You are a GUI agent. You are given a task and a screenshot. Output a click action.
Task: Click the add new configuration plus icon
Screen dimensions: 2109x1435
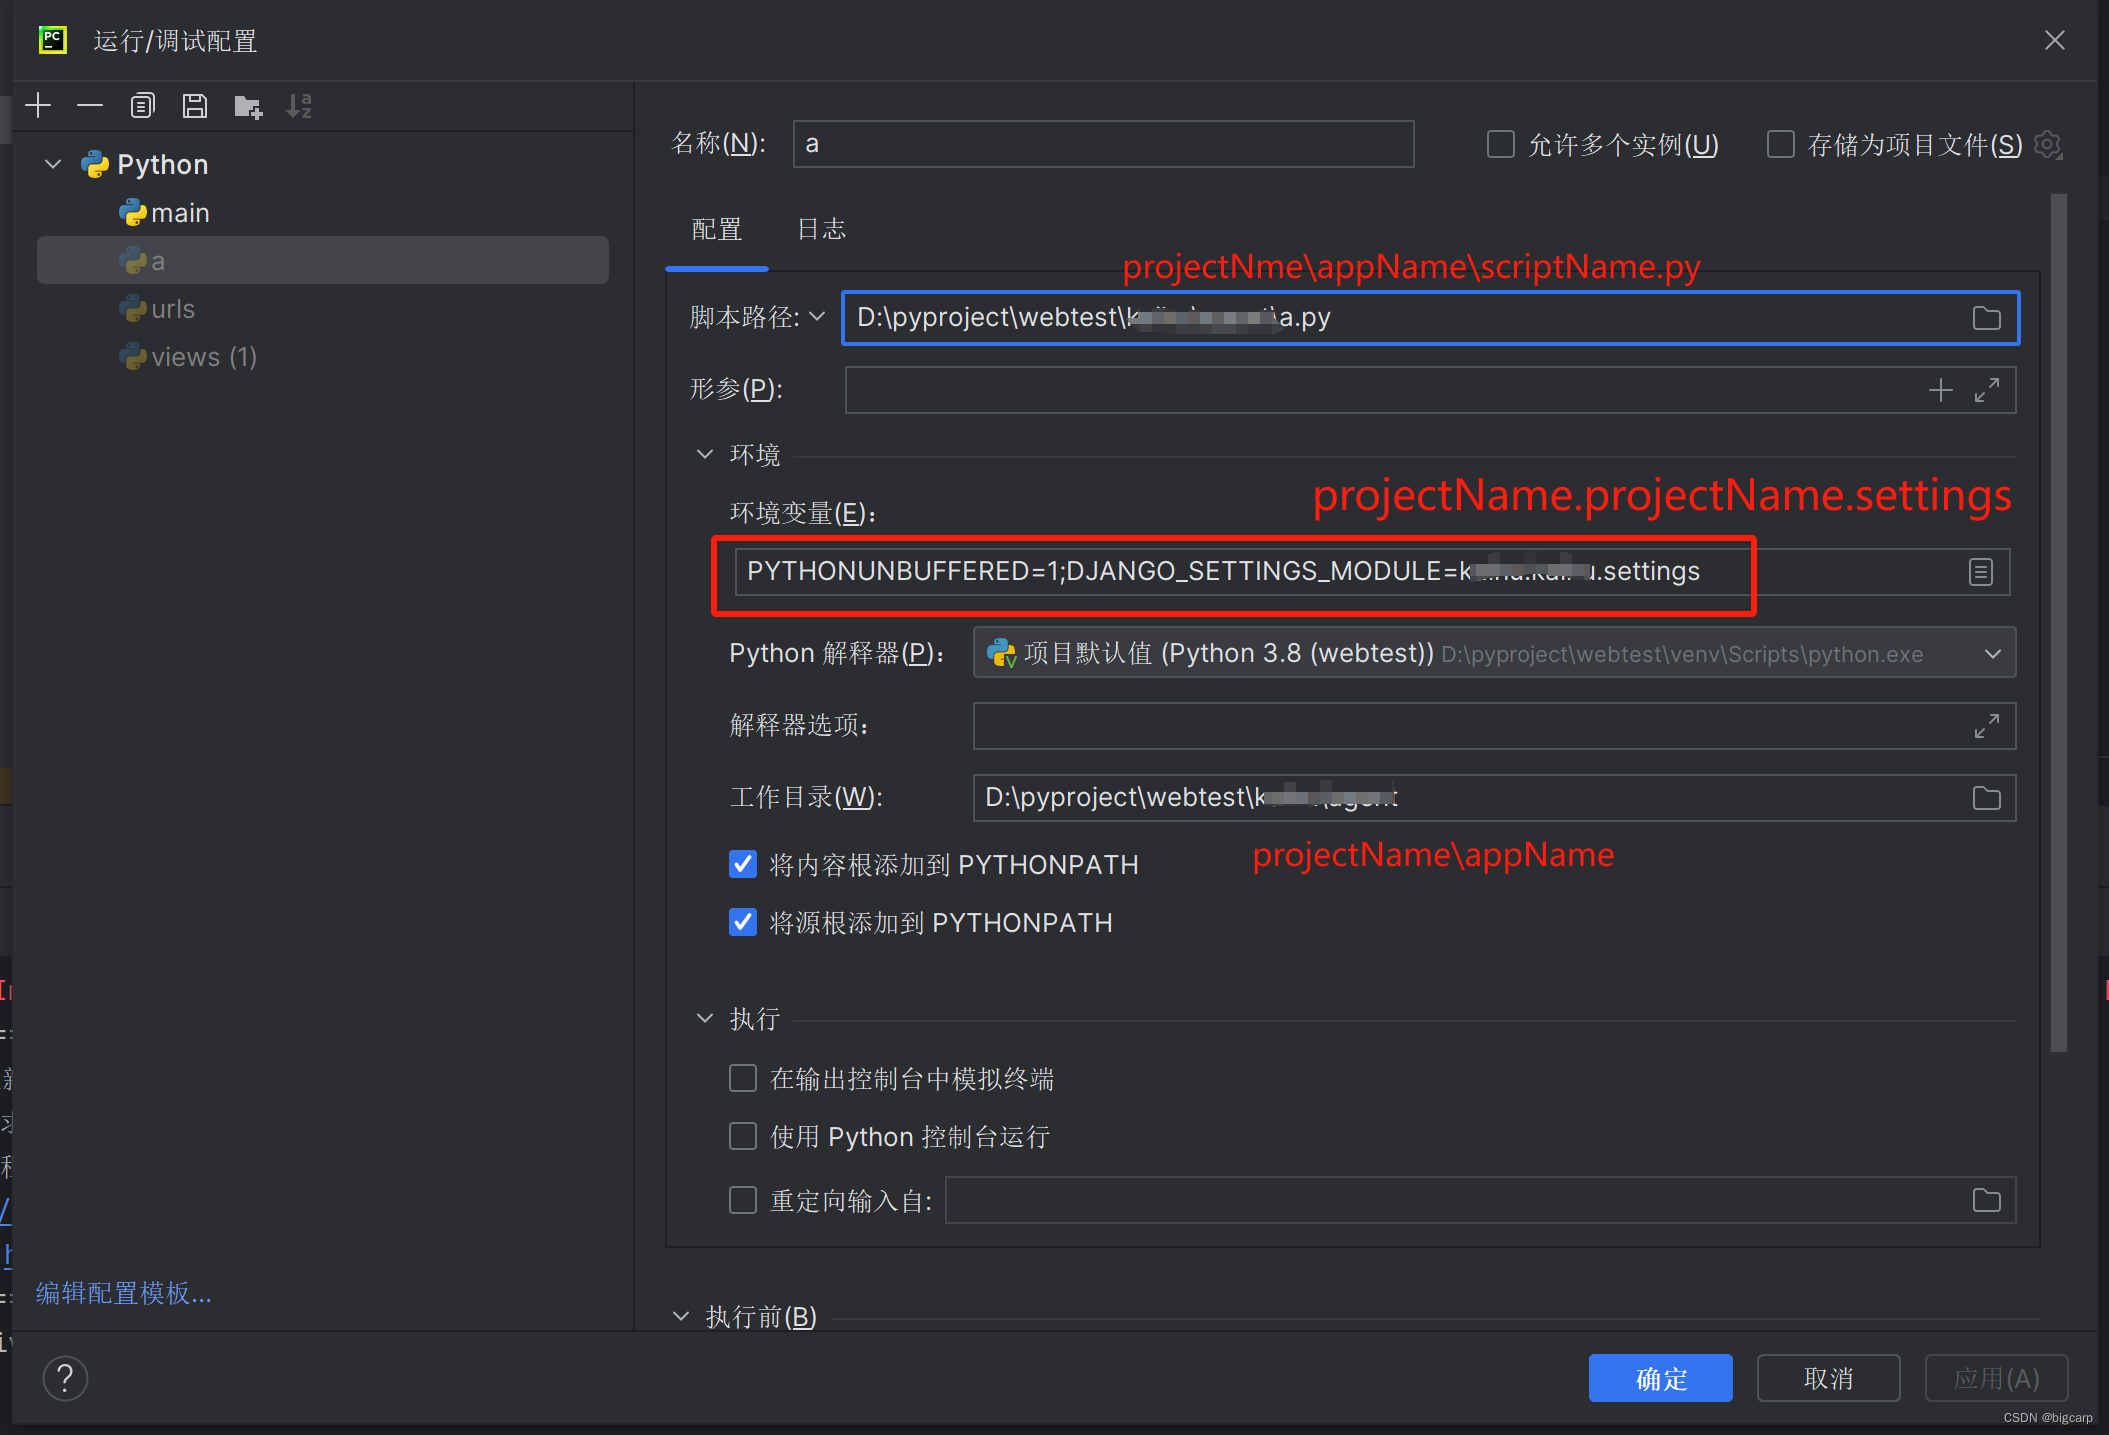coord(38,105)
